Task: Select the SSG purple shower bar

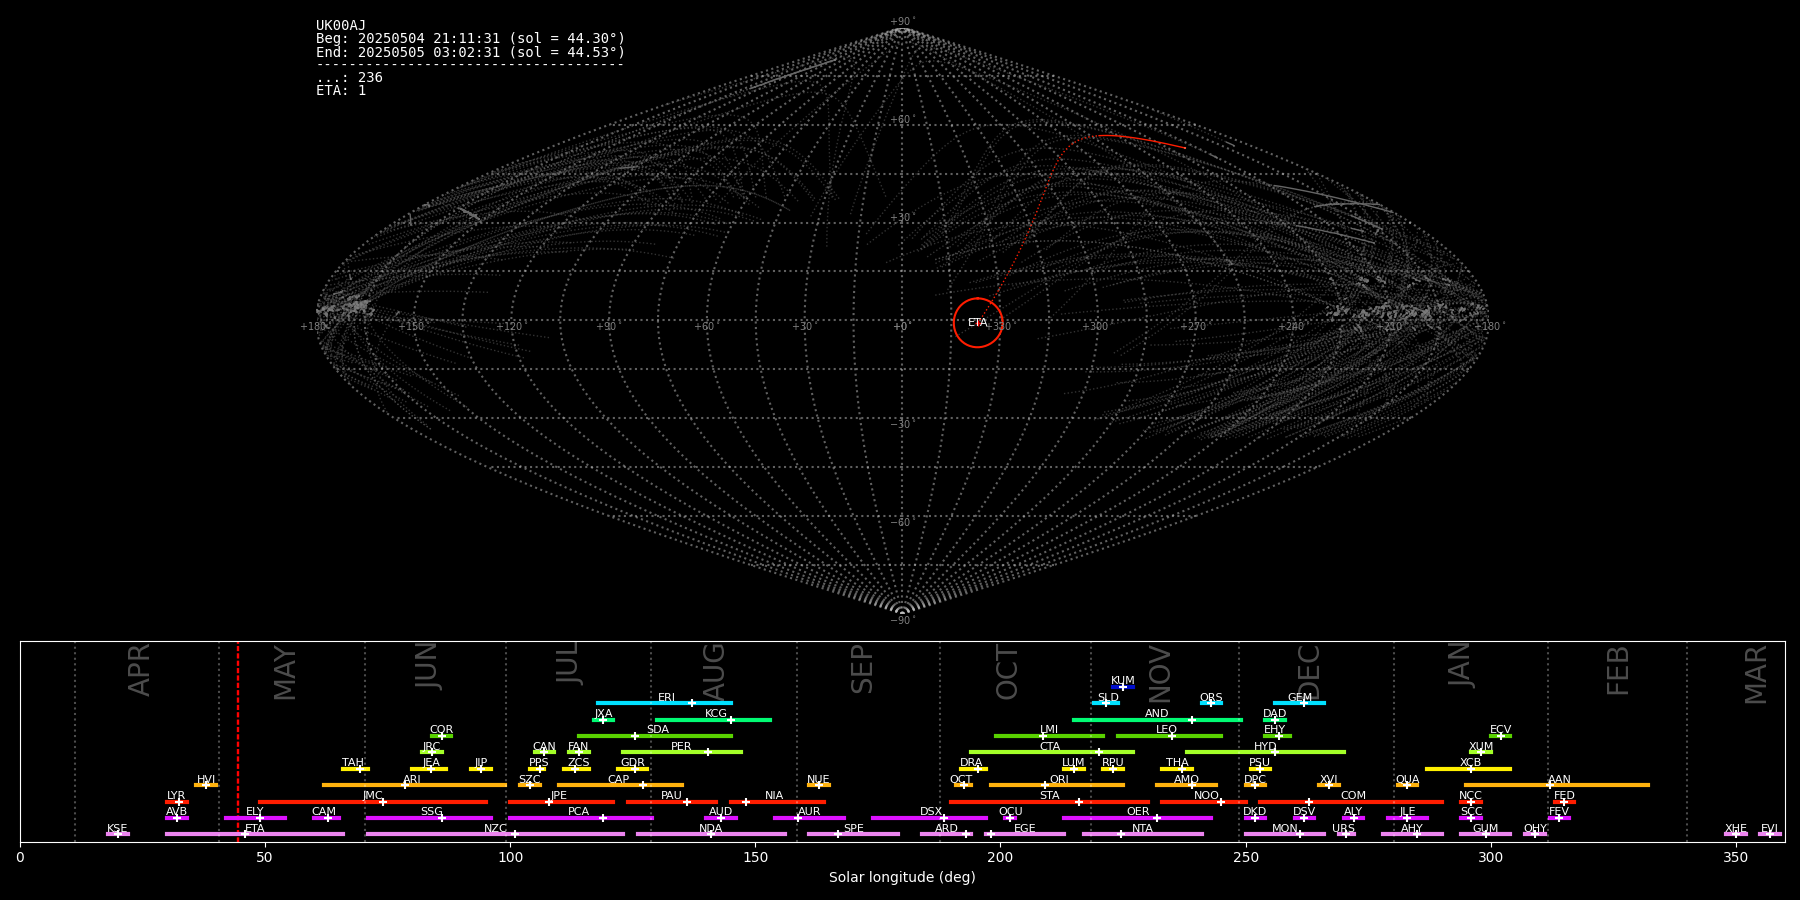Action: point(429,818)
